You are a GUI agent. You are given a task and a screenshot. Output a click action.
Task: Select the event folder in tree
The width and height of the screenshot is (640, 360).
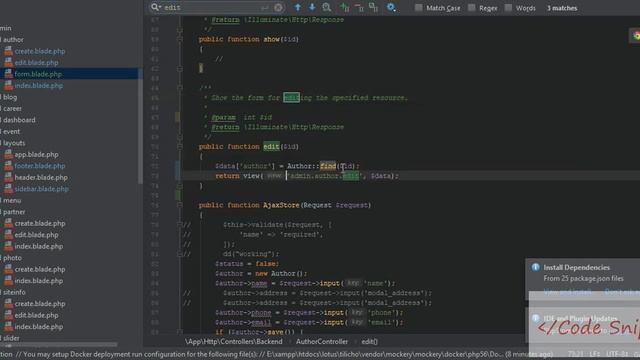coord(11,131)
